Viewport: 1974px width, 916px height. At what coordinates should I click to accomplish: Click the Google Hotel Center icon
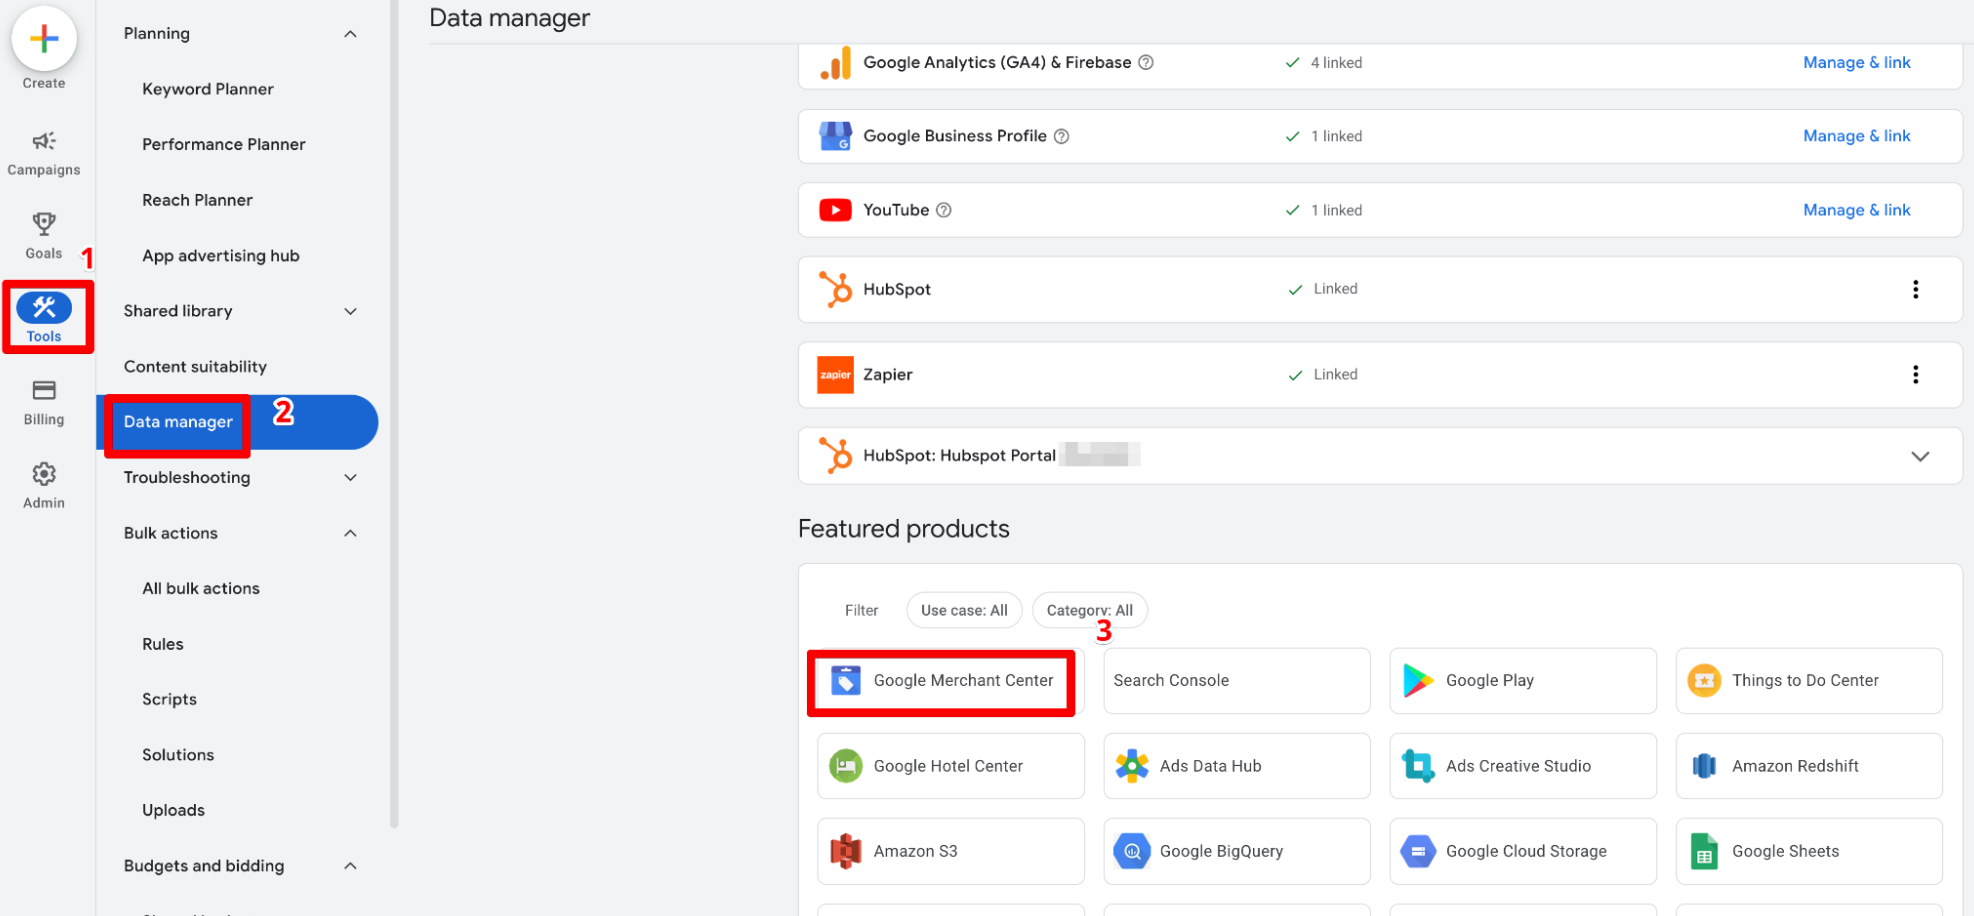(x=845, y=767)
